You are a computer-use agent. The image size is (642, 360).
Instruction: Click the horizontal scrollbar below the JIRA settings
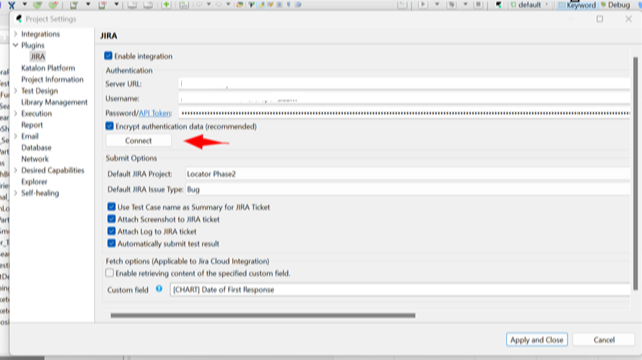pyautogui.click(x=263, y=315)
